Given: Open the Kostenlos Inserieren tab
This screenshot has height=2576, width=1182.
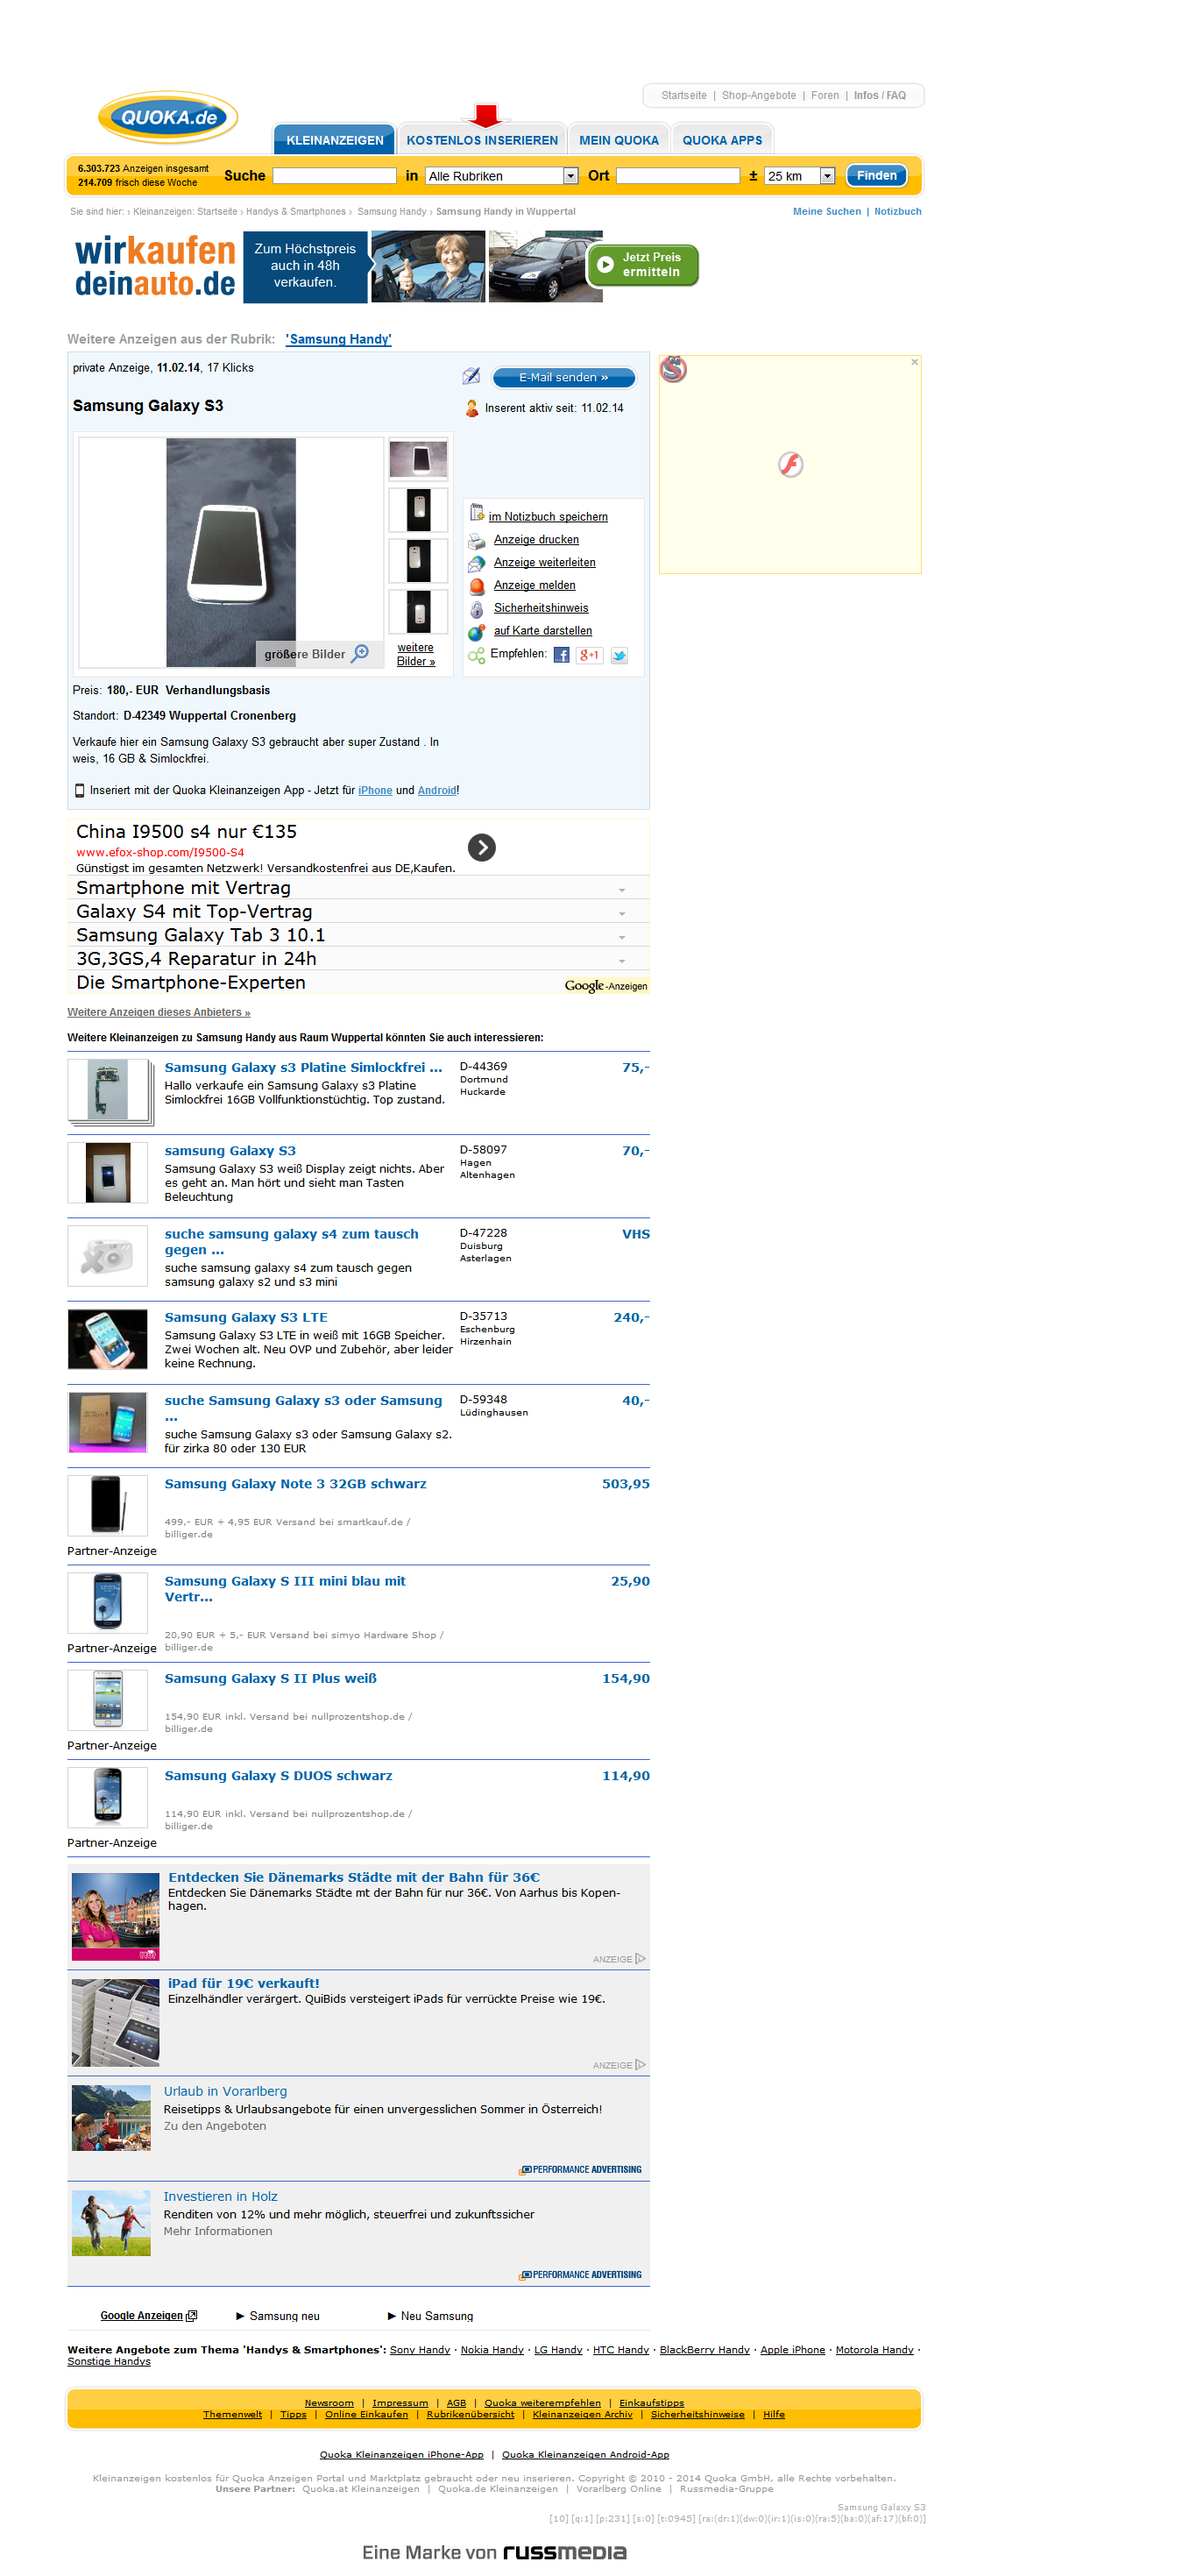Looking at the screenshot, I should tap(482, 139).
